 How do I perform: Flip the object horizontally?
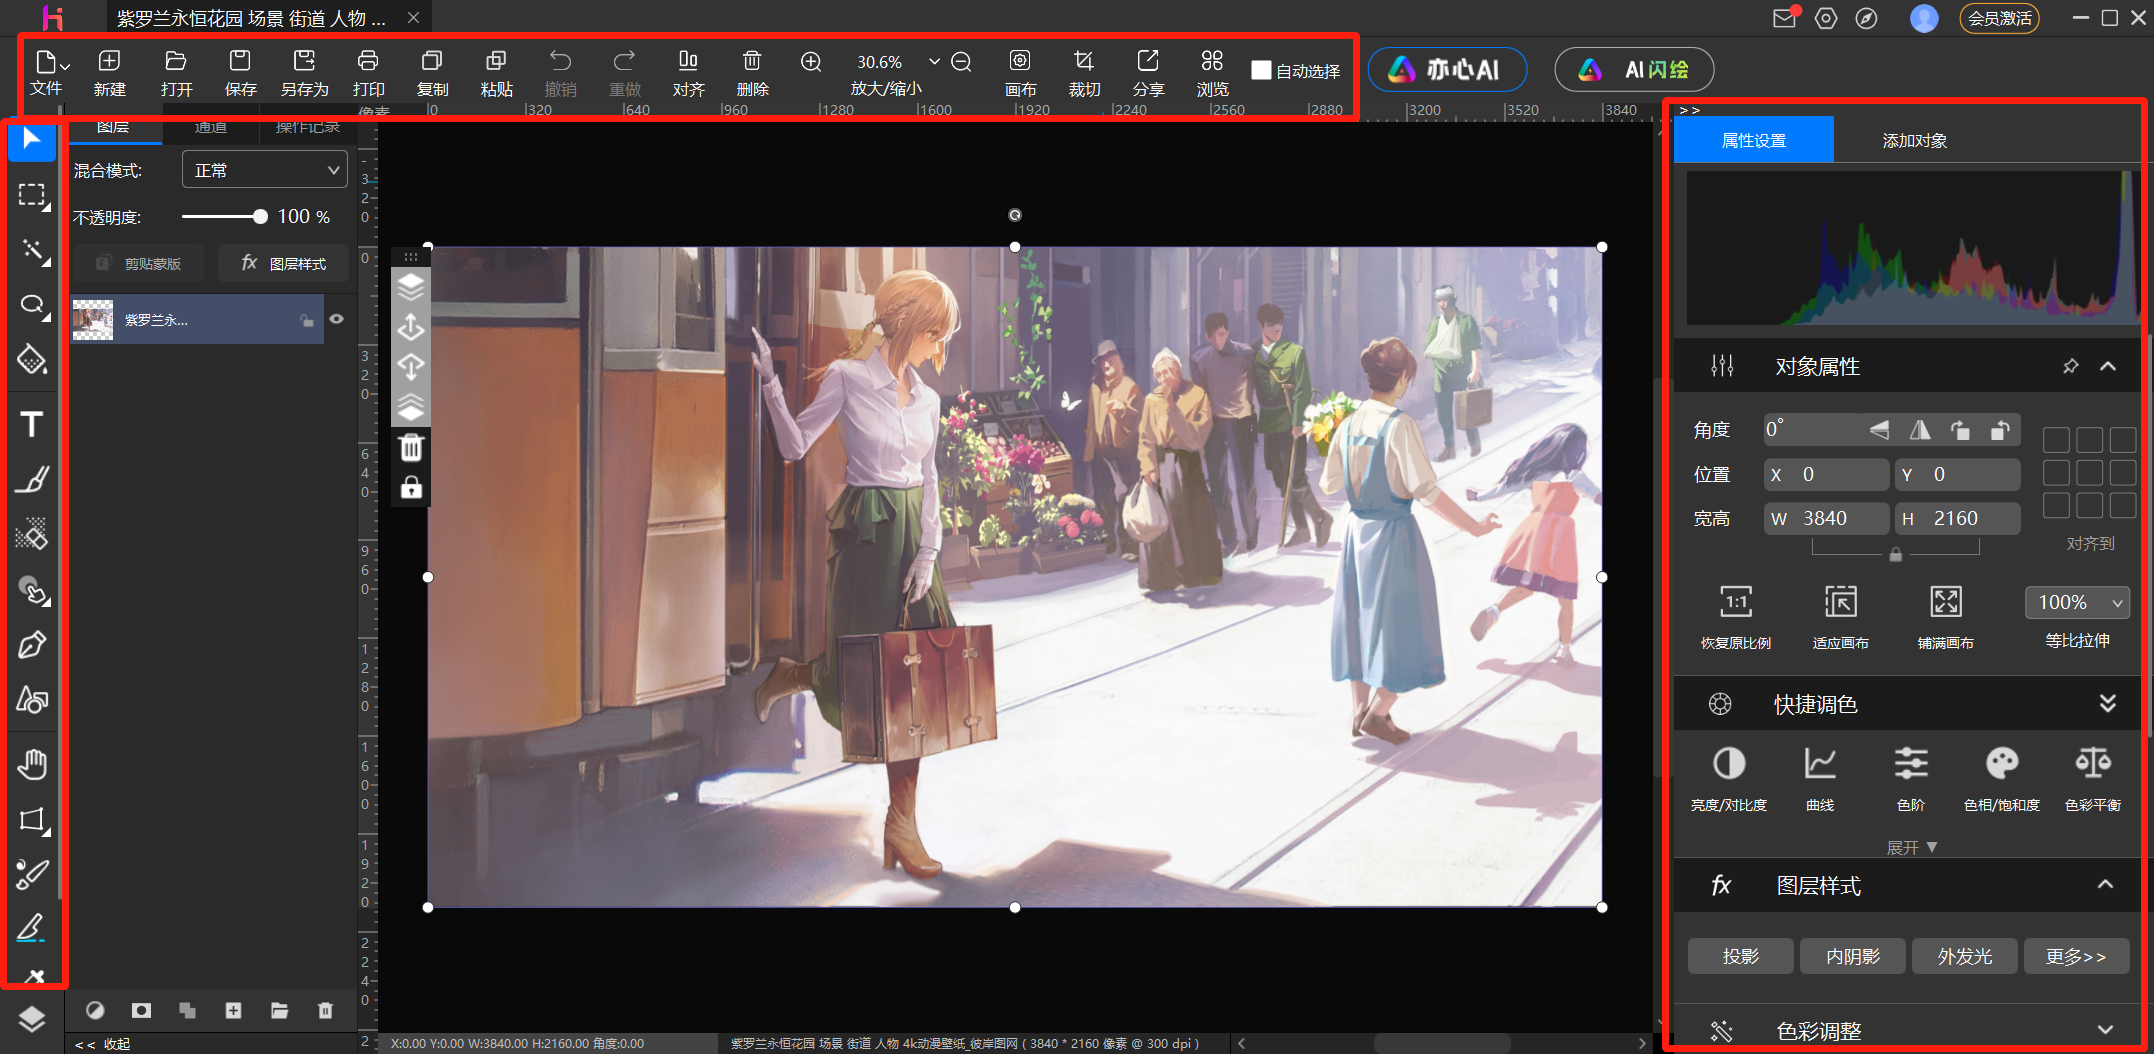click(x=1920, y=431)
